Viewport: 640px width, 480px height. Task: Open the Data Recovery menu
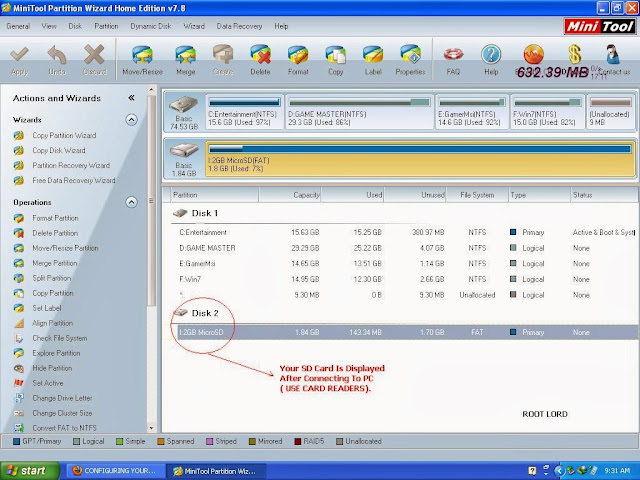[x=239, y=26]
